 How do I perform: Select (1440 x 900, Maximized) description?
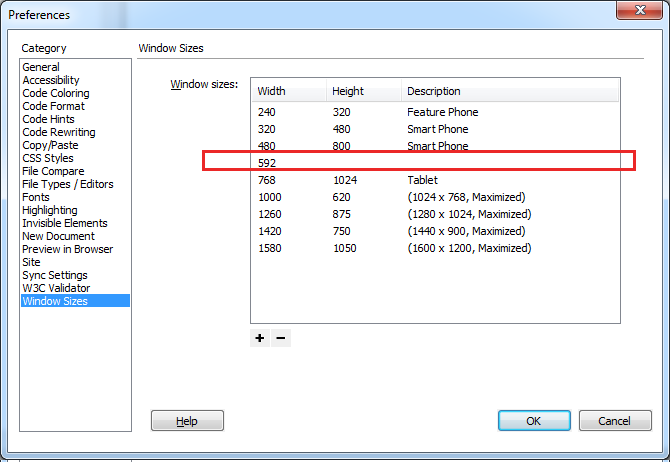(x=466, y=231)
